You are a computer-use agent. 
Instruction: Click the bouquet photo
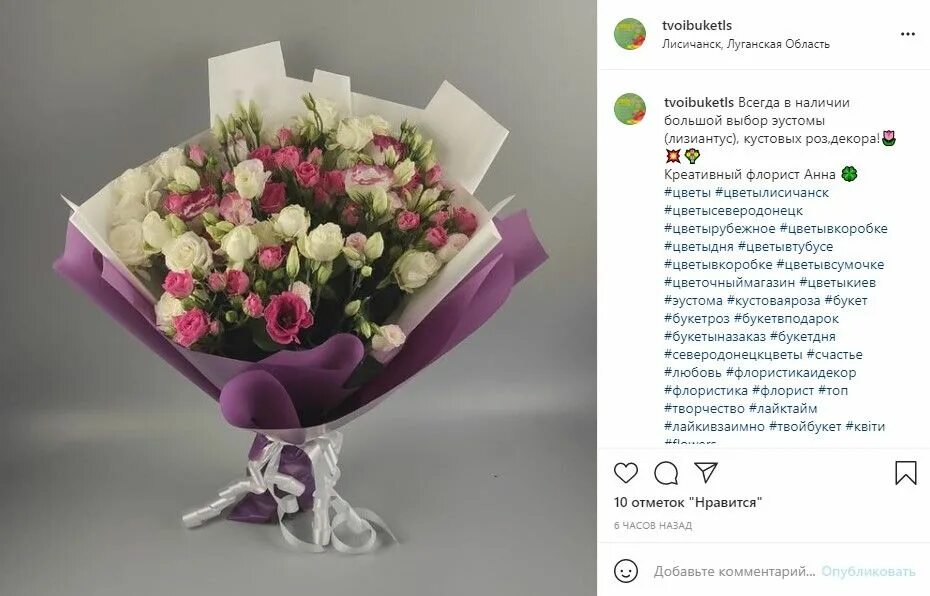click(x=298, y=298)
